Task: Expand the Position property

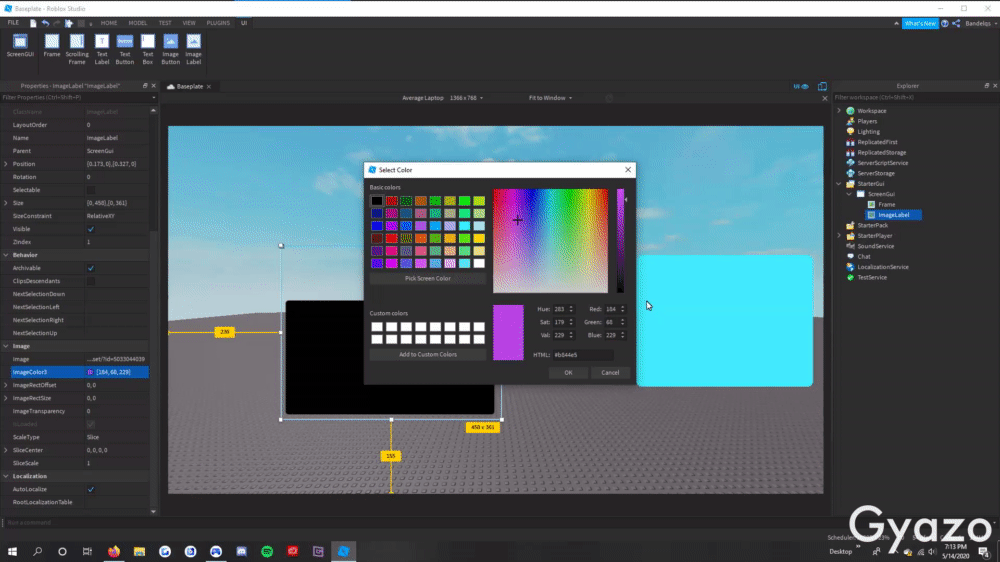Action: (6, 164)
